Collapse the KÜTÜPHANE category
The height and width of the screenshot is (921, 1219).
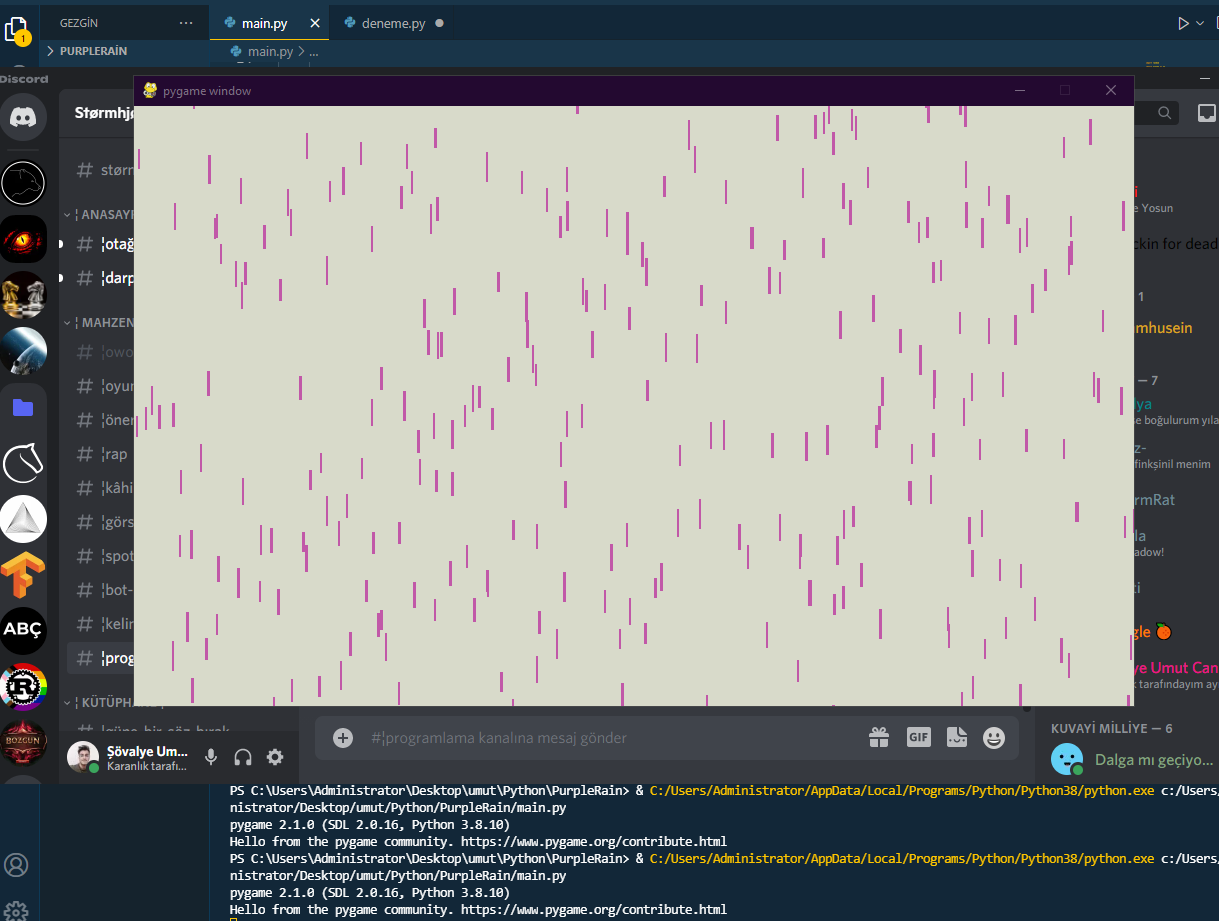[x=100, y=703]
